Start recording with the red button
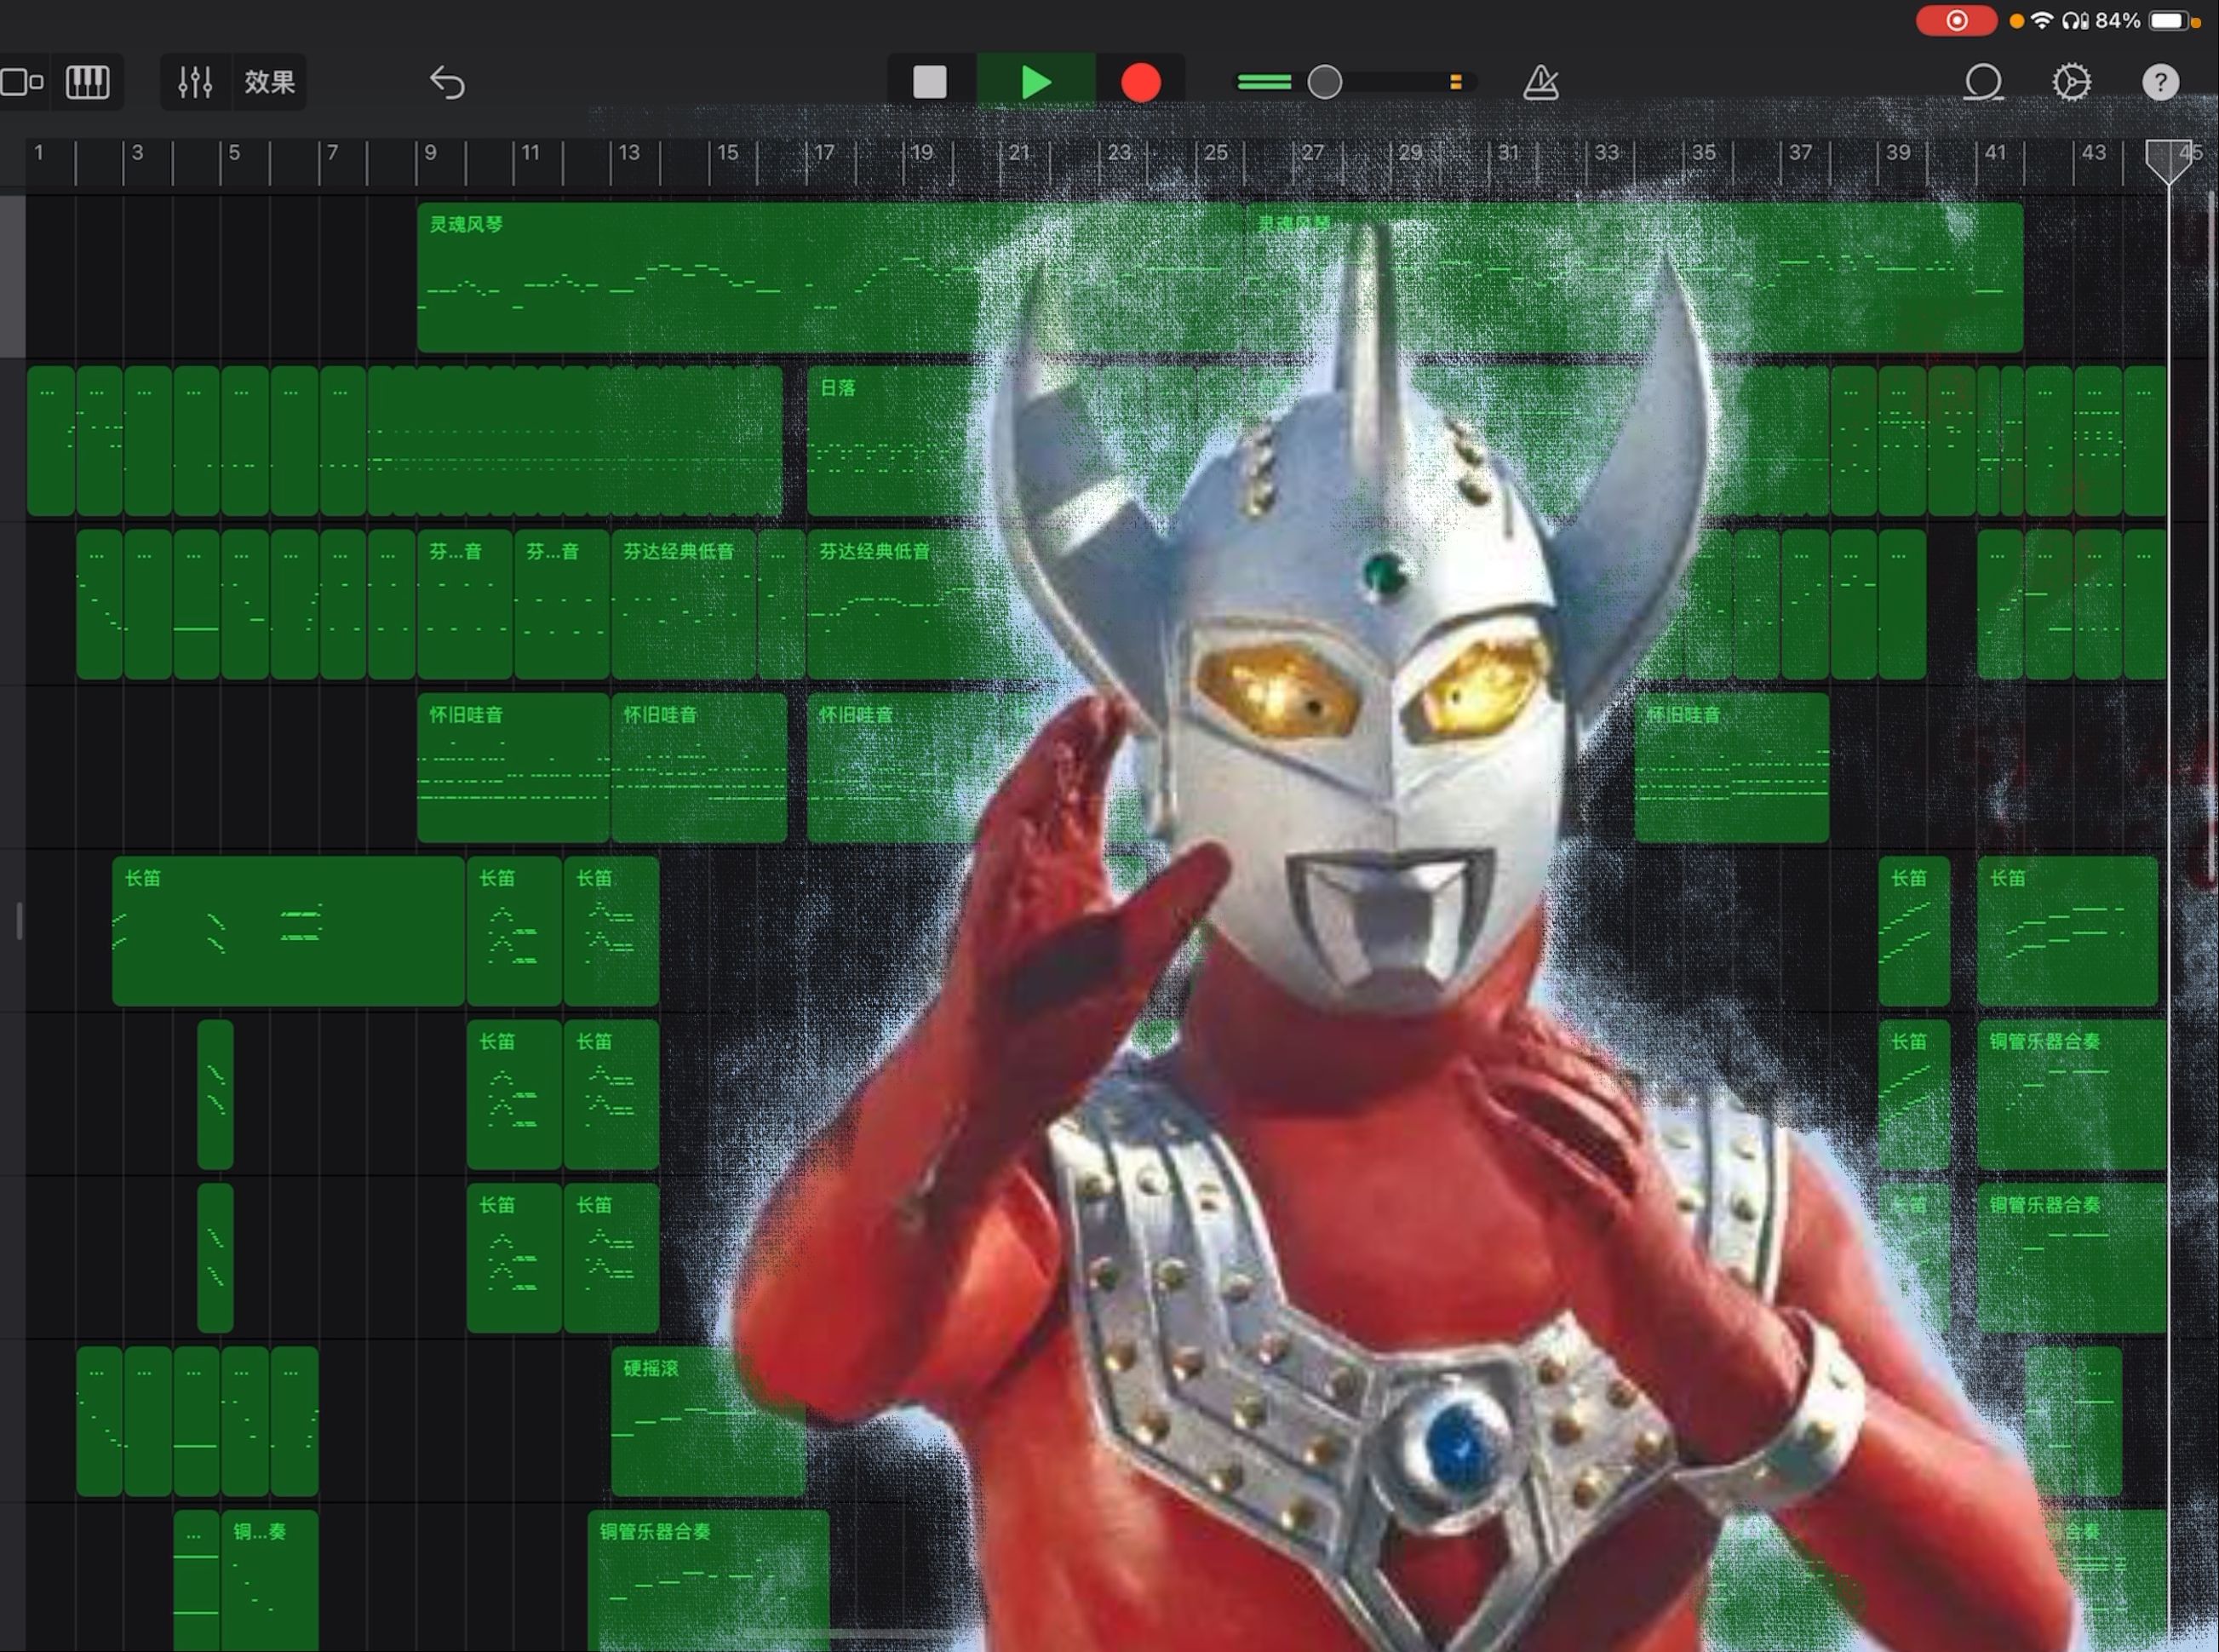The image size is (2219, 1652). point(1141,82)
